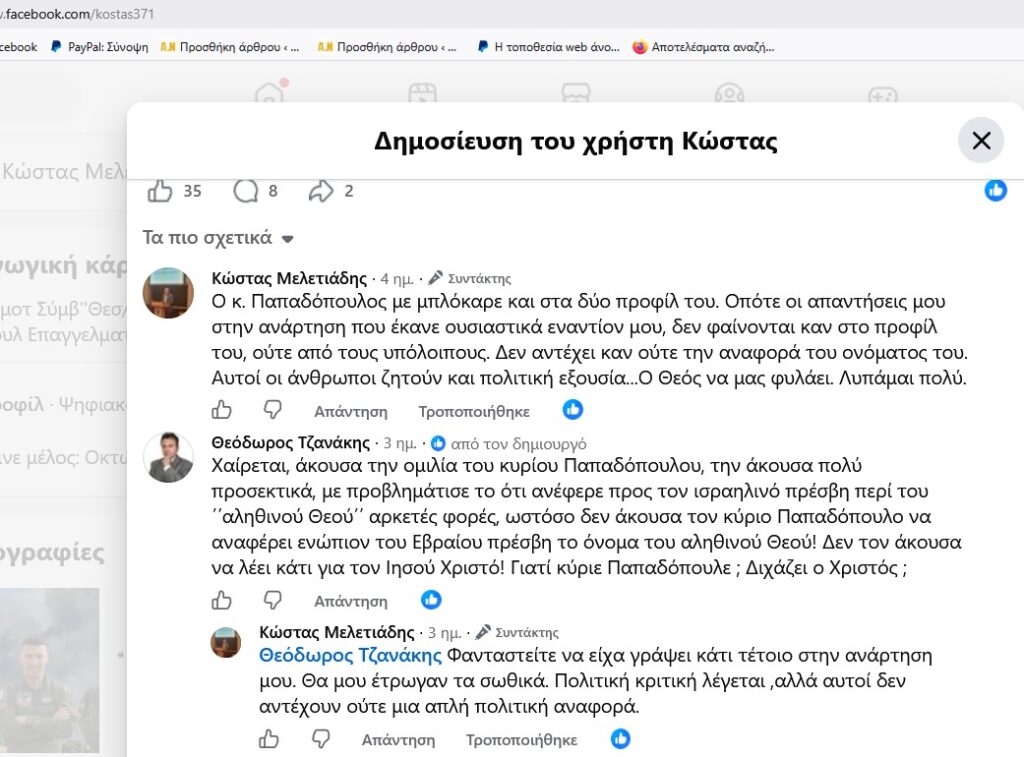This screenshot has height=757, width=1024.
Task: Click the like icon showing 35
Action: [159, 191]
